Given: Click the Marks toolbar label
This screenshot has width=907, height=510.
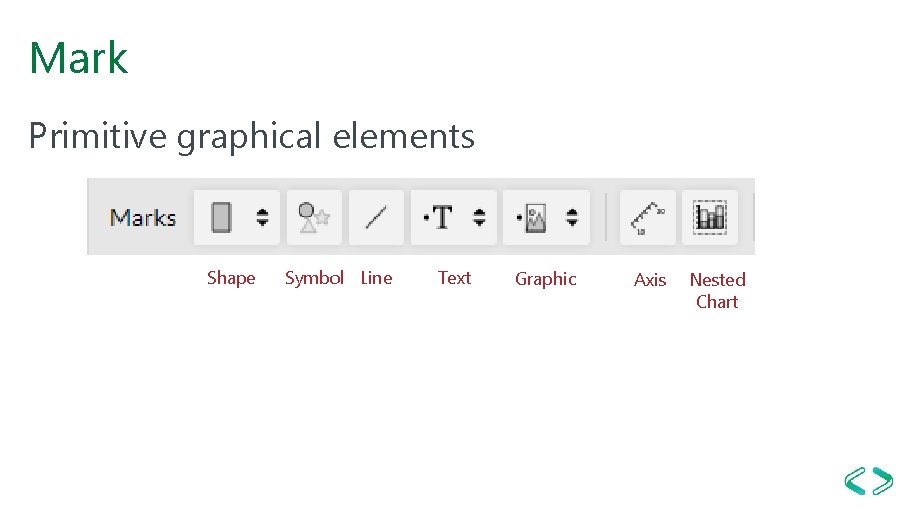Looking at the screenshot, I should [142, 218].
